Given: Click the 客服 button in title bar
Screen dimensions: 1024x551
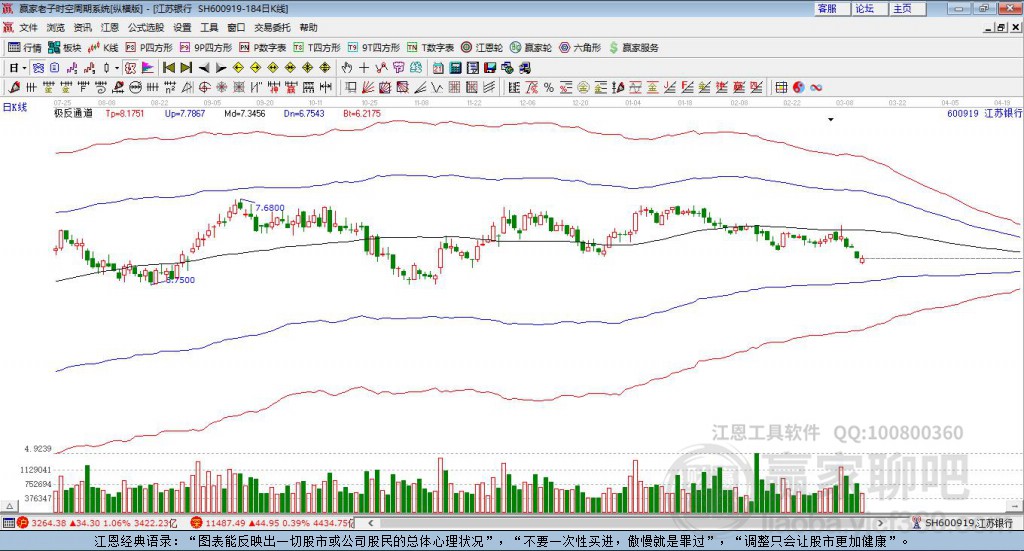Looking at the screenshot, I should coord(831,8).
